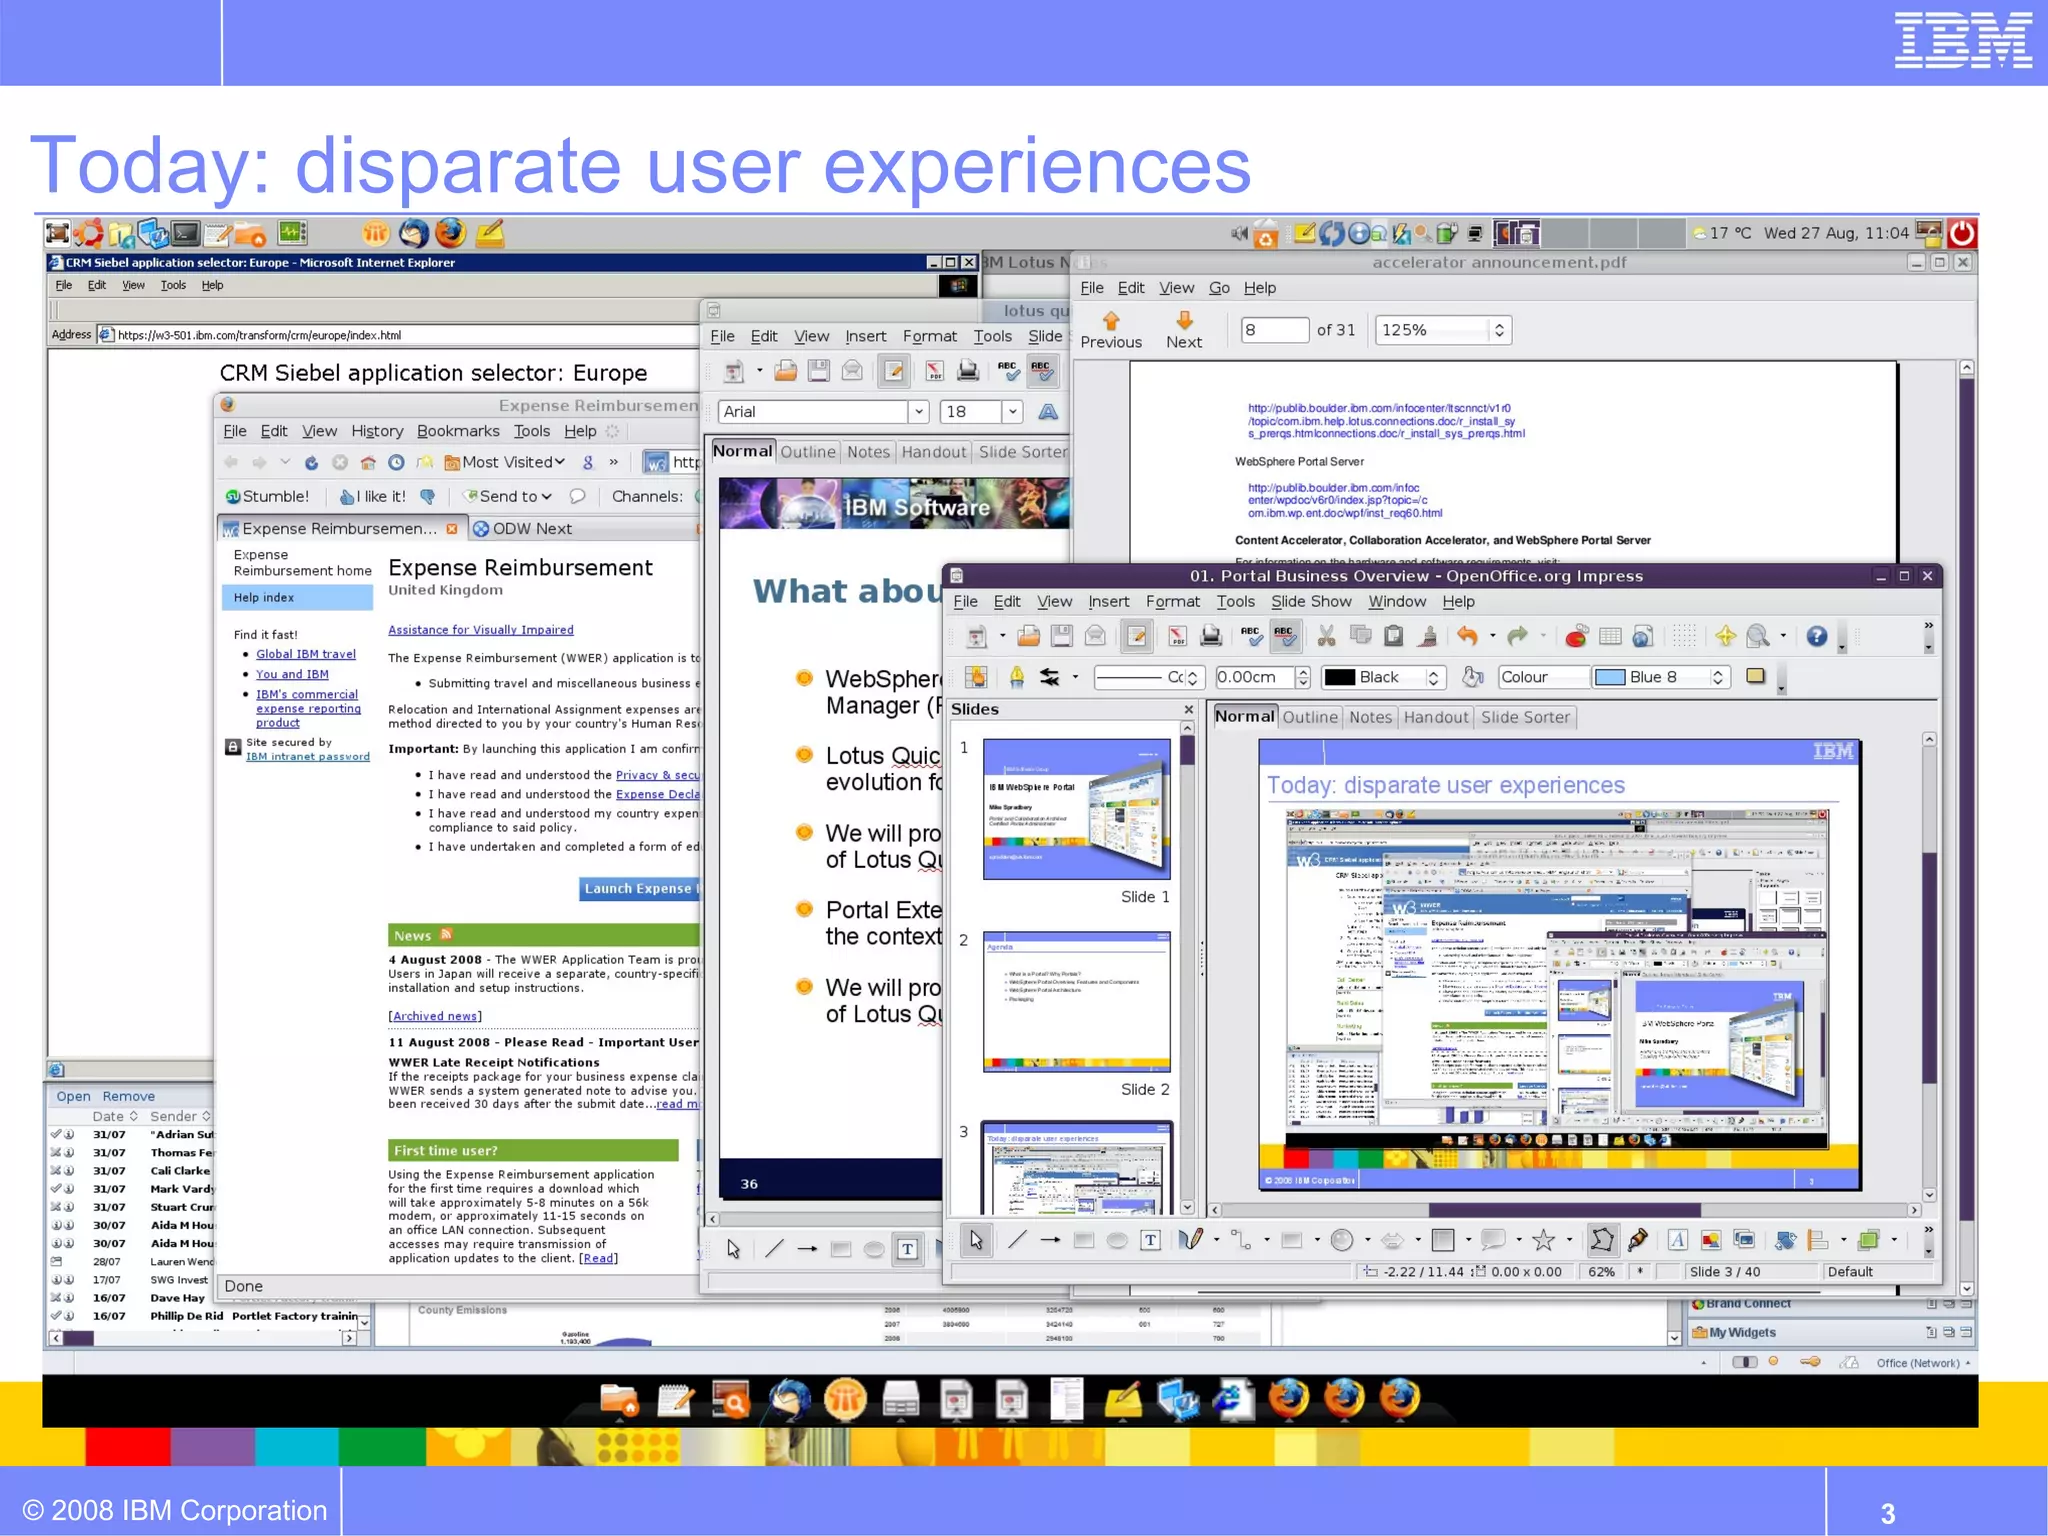The height and width of the screenshot is (1536, 2048).
Task: Activate Select arrow tool in Impress
Action: point(976,1240)
